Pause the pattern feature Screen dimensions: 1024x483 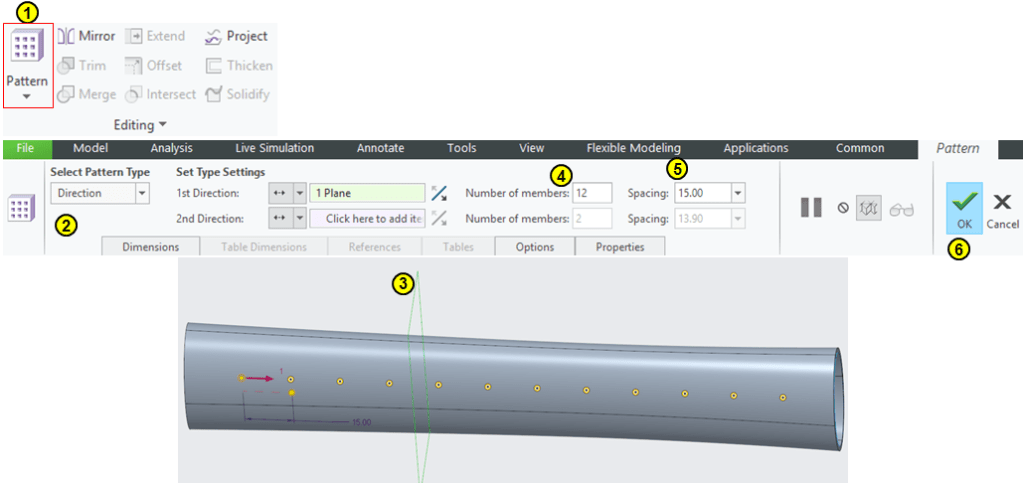click(811, 208)
